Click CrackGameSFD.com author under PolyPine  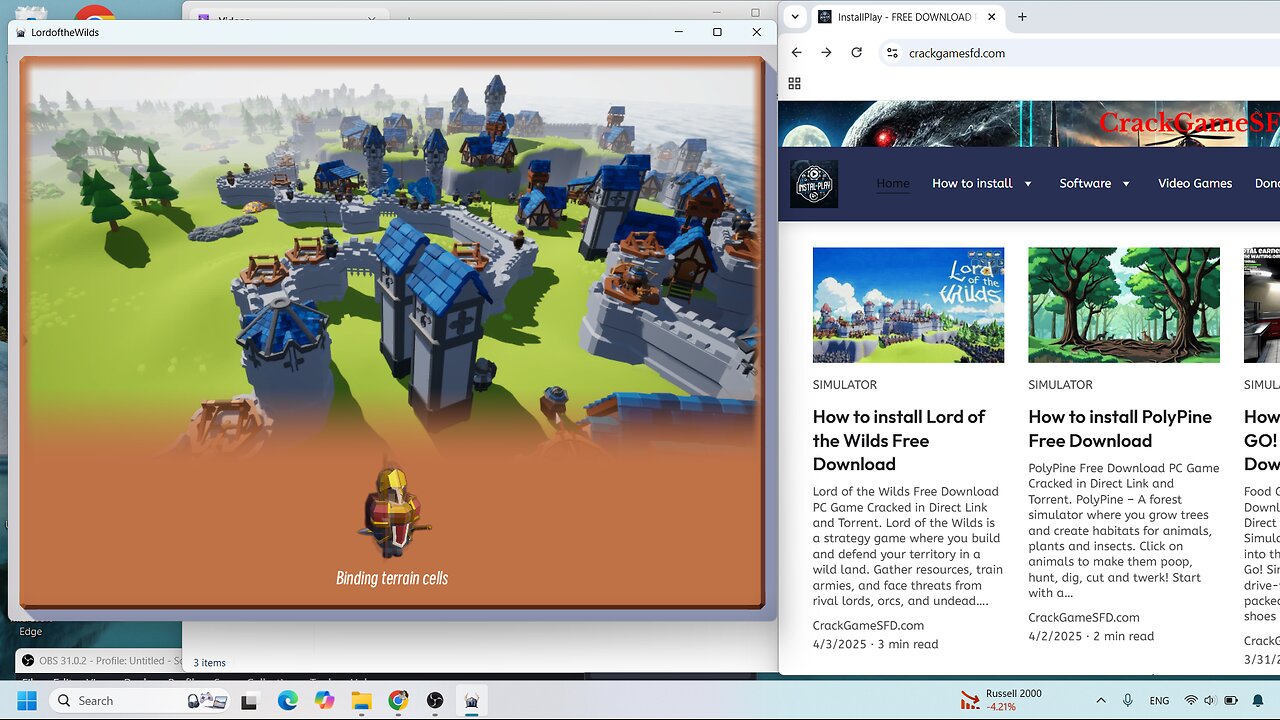click(x=1084, y=617)
